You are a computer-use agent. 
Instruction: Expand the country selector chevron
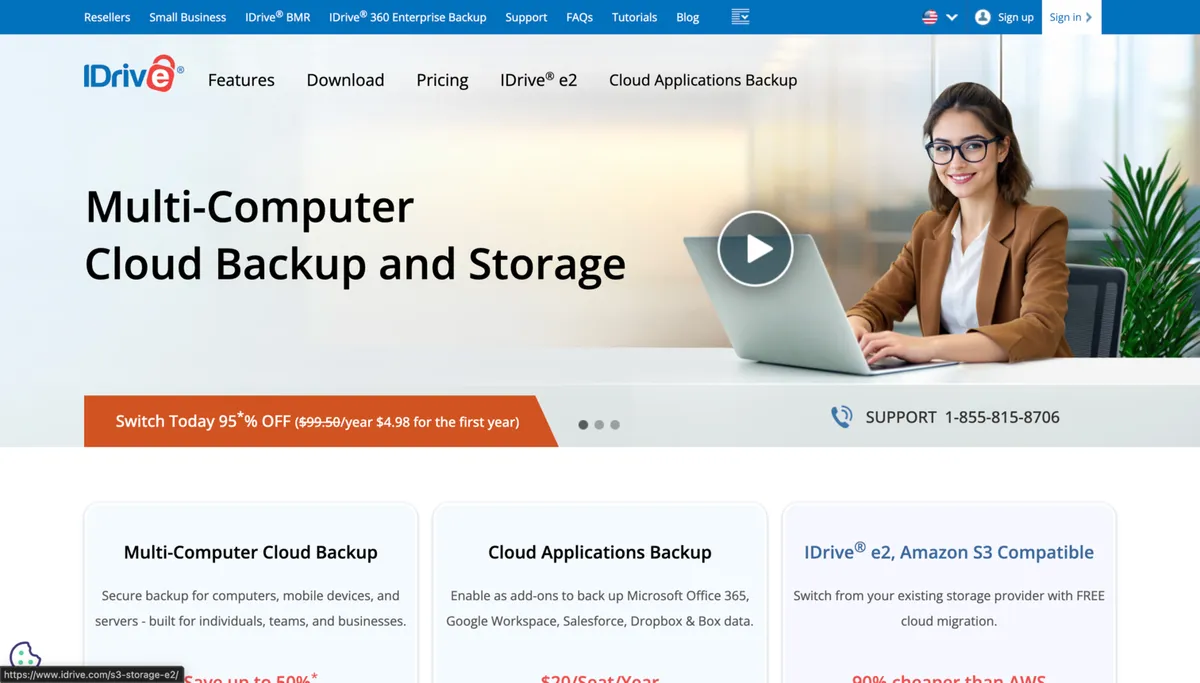pos(952,17)
